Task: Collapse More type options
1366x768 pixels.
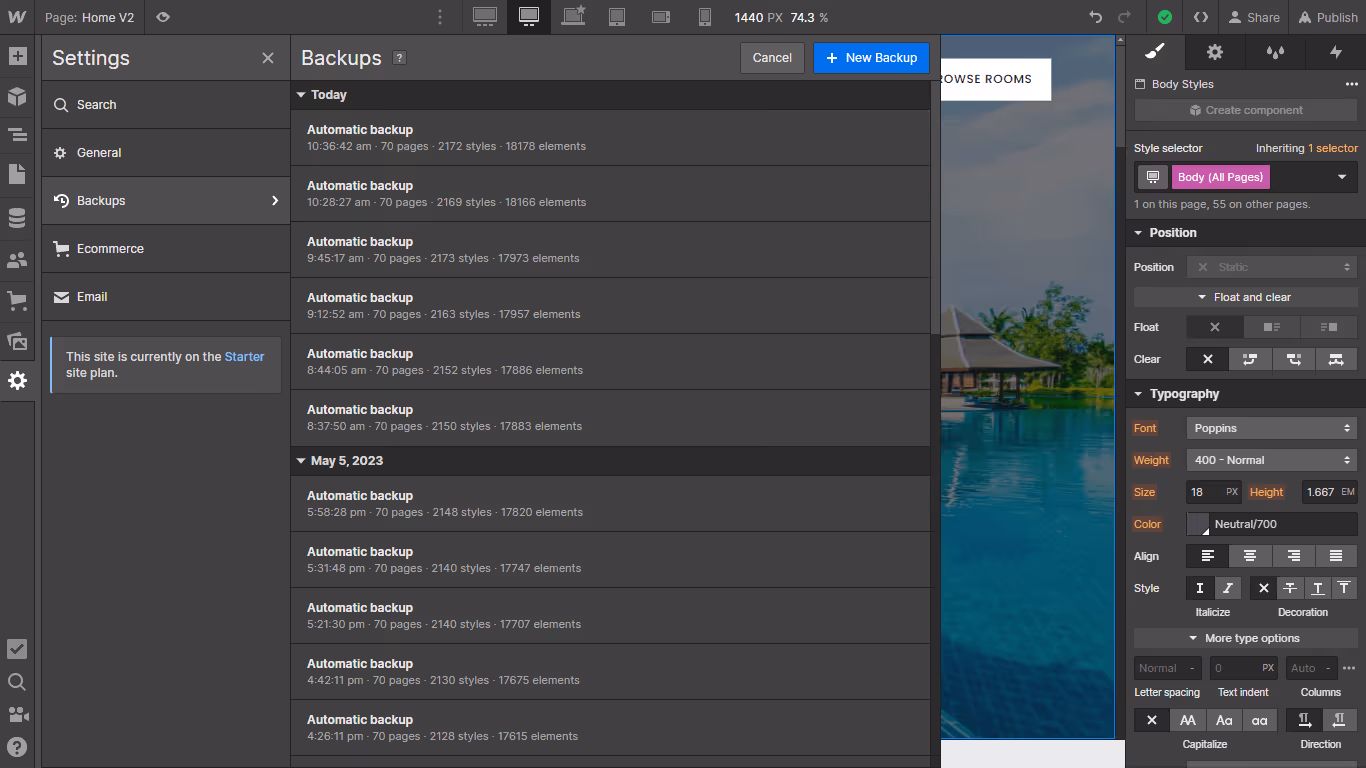Action: pos(1246,638)
